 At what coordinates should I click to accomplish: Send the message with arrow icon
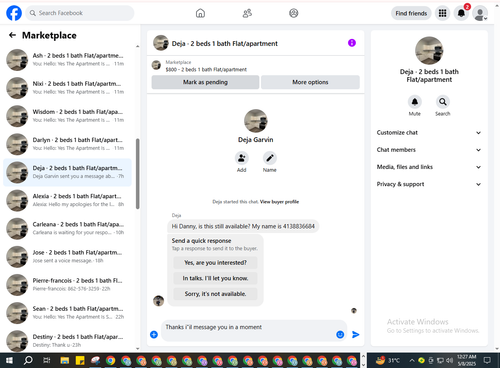(x=356, y=334)
